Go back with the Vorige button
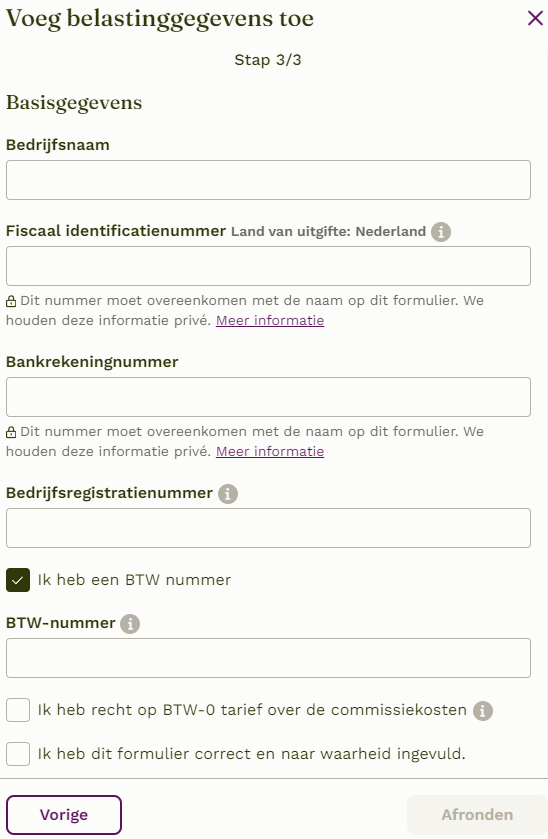 click(64, 815)
